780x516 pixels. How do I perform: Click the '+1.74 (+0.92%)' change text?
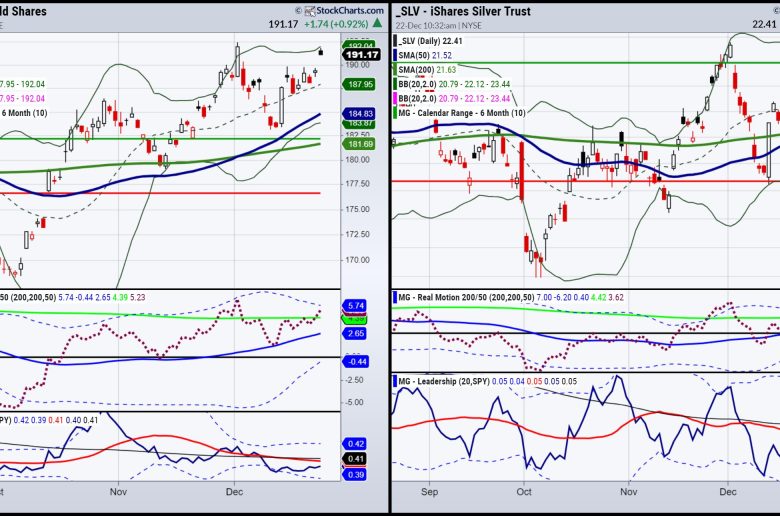click(x=336, y=24)
